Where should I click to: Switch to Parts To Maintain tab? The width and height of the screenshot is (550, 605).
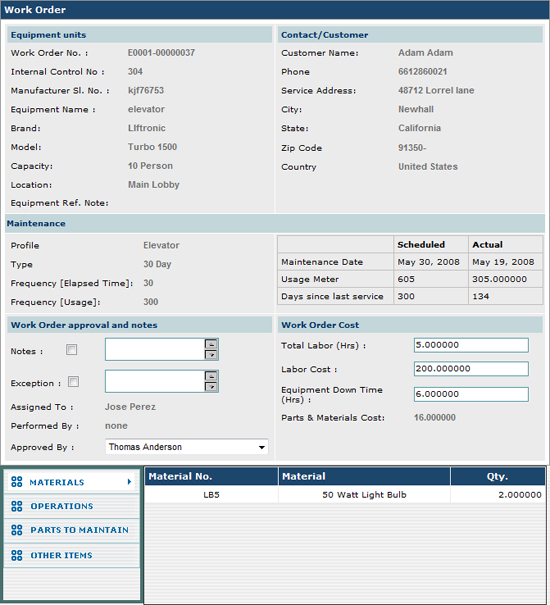tap(80, 530)
